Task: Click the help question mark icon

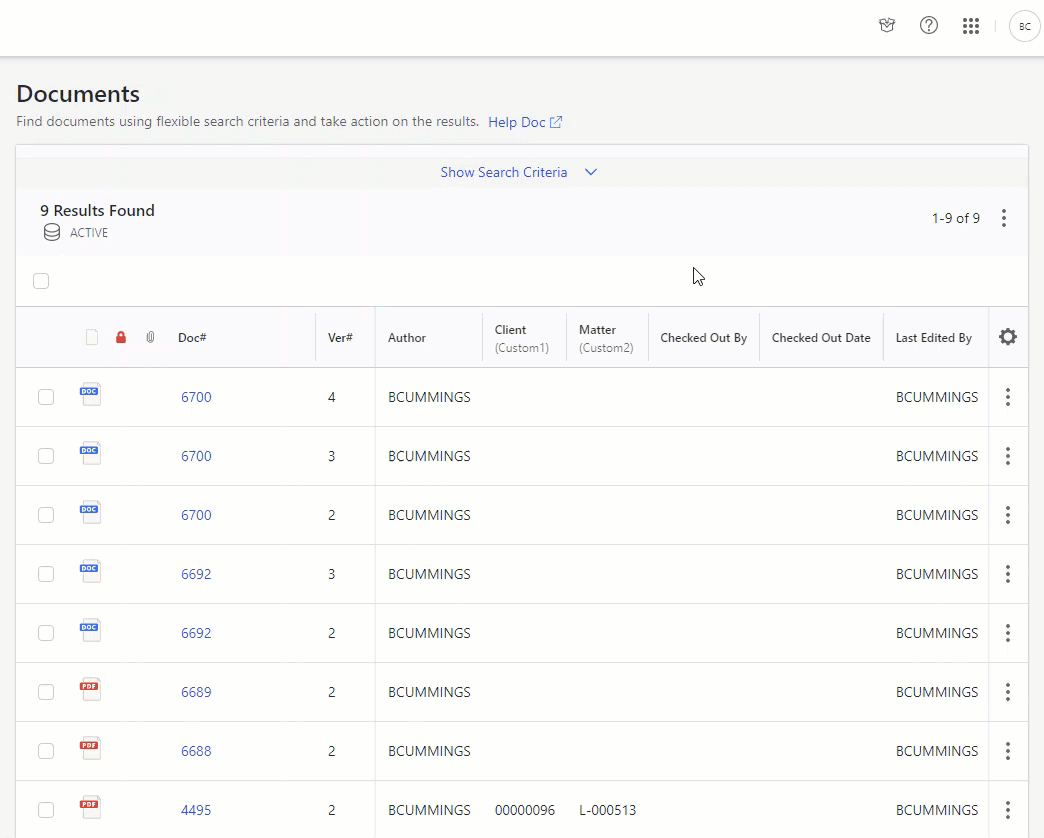Action: coord(929,26)
